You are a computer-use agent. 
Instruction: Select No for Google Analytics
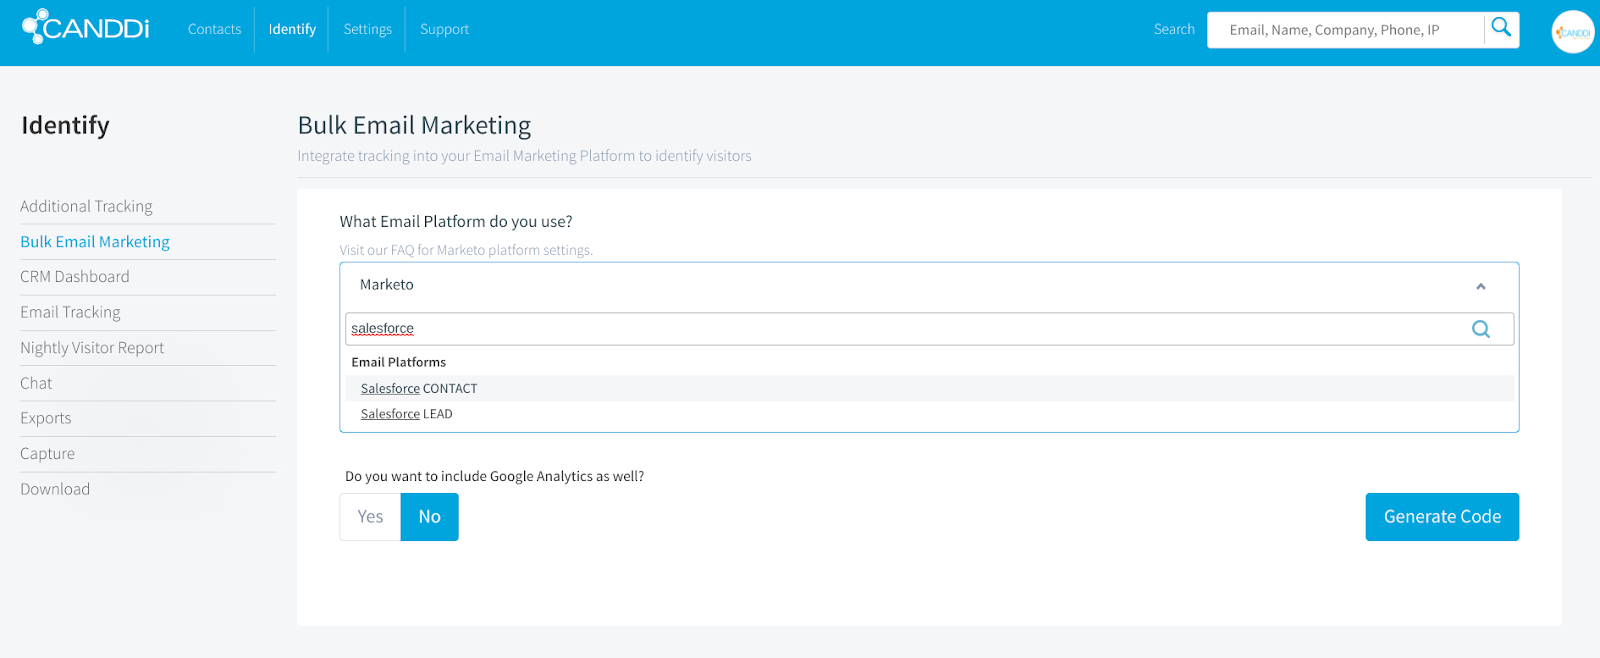(430, 517)
